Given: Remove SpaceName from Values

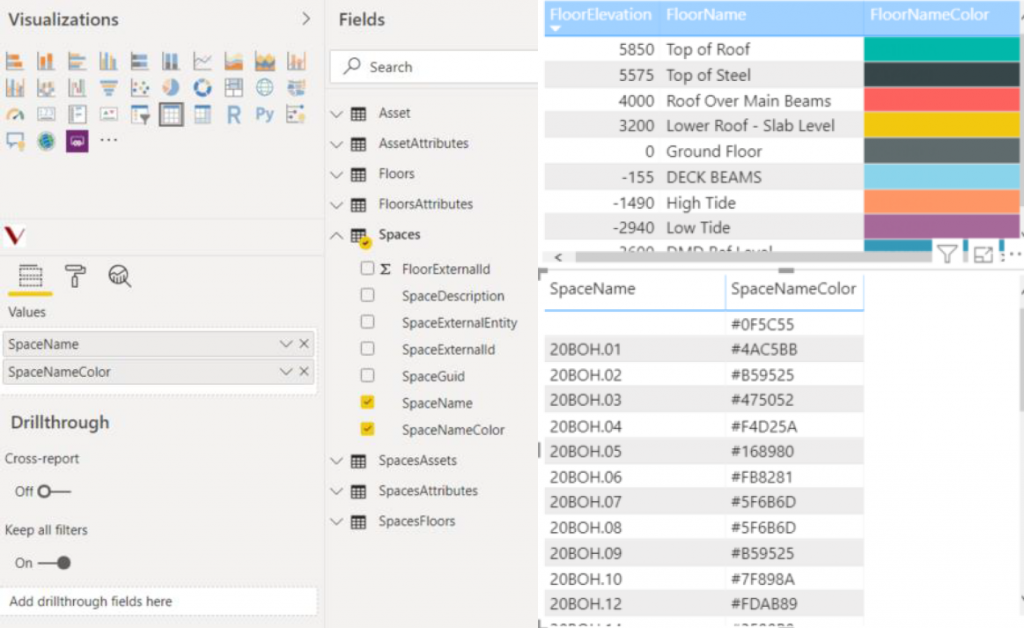Looking at the screenshot, I should click(x=304, y=343).
